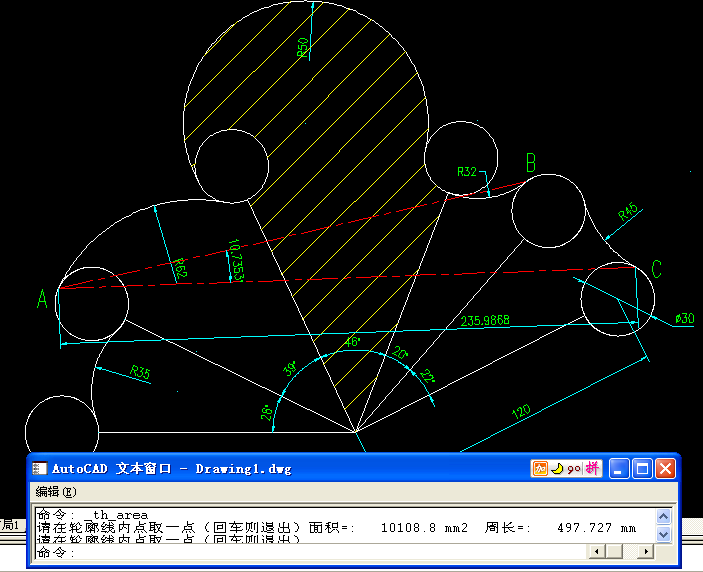
Task: Maximize the AutoCAD text window
Action: pos(642,469)
